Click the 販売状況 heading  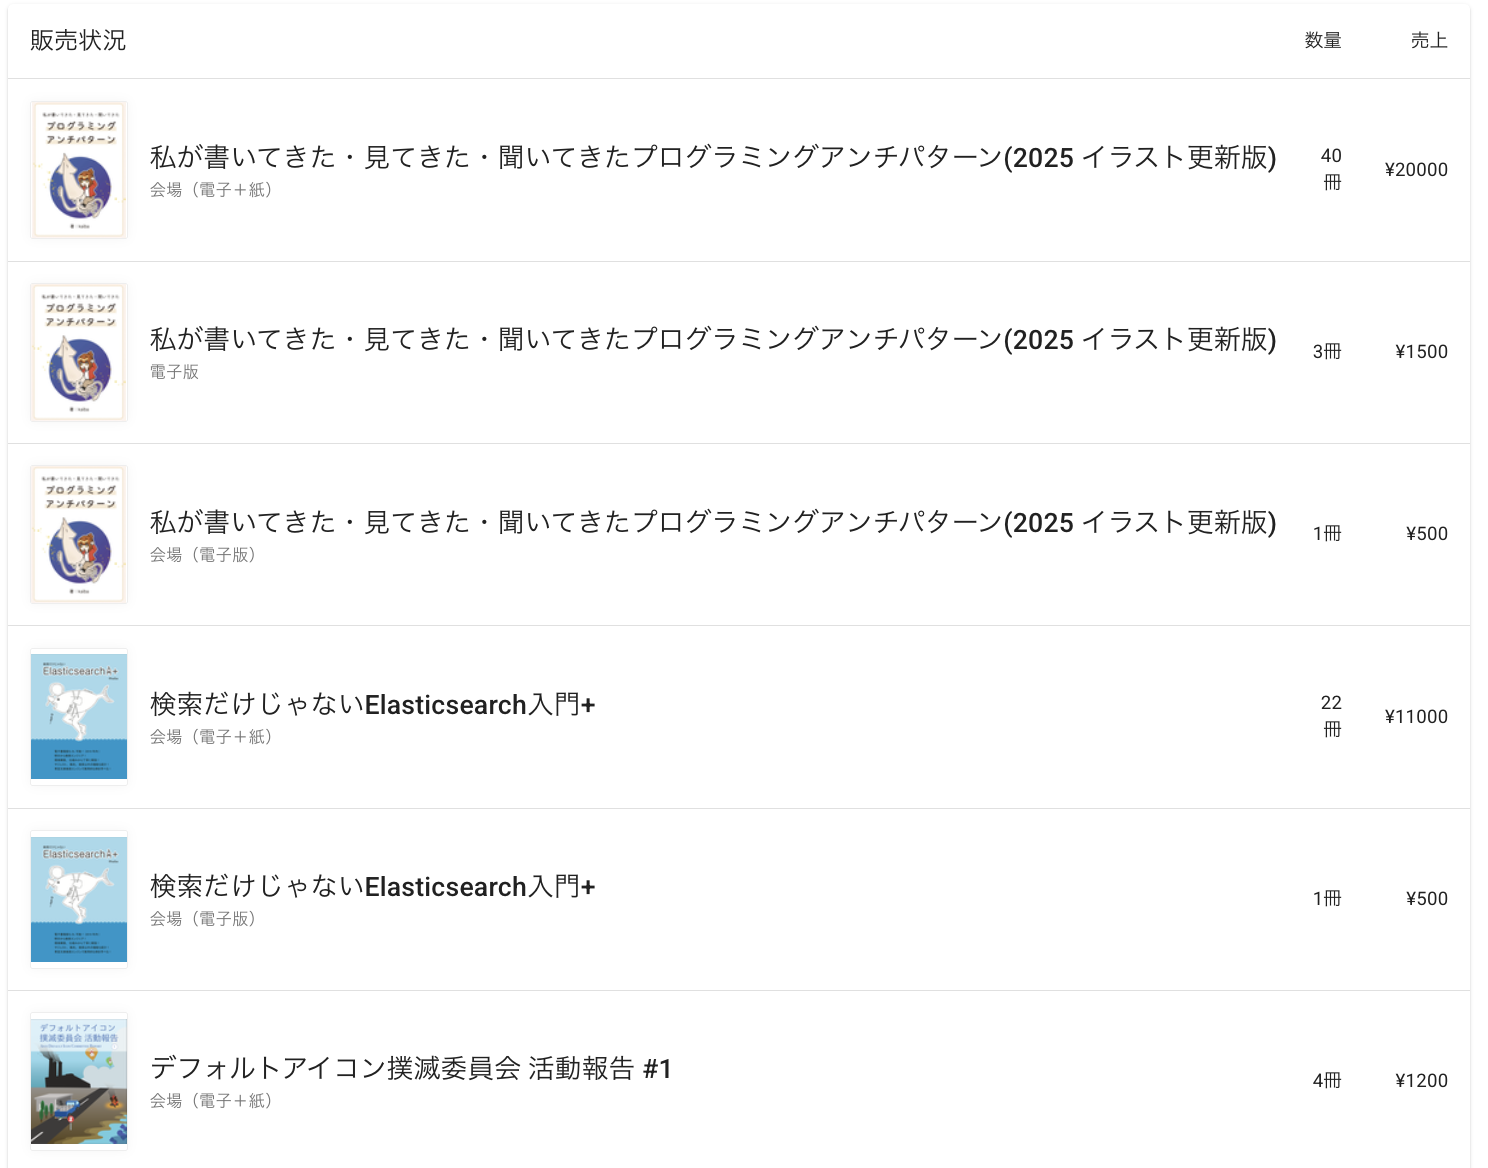point(78,40)
